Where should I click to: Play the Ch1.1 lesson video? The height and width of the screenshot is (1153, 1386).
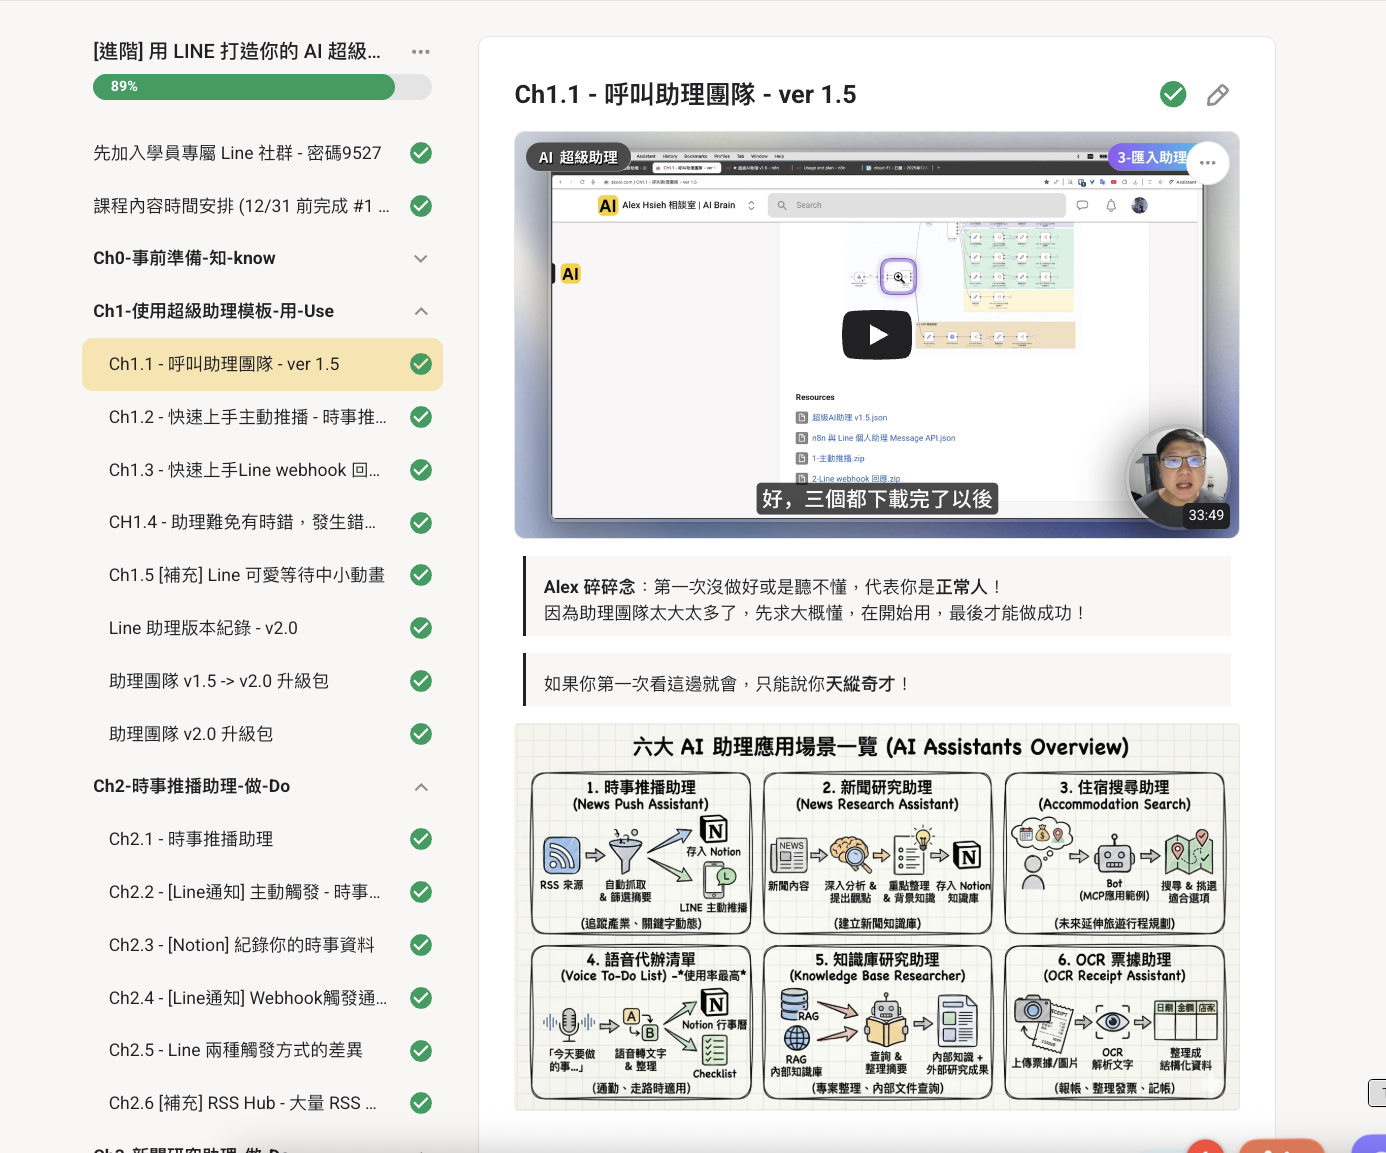tap(877, 335)
